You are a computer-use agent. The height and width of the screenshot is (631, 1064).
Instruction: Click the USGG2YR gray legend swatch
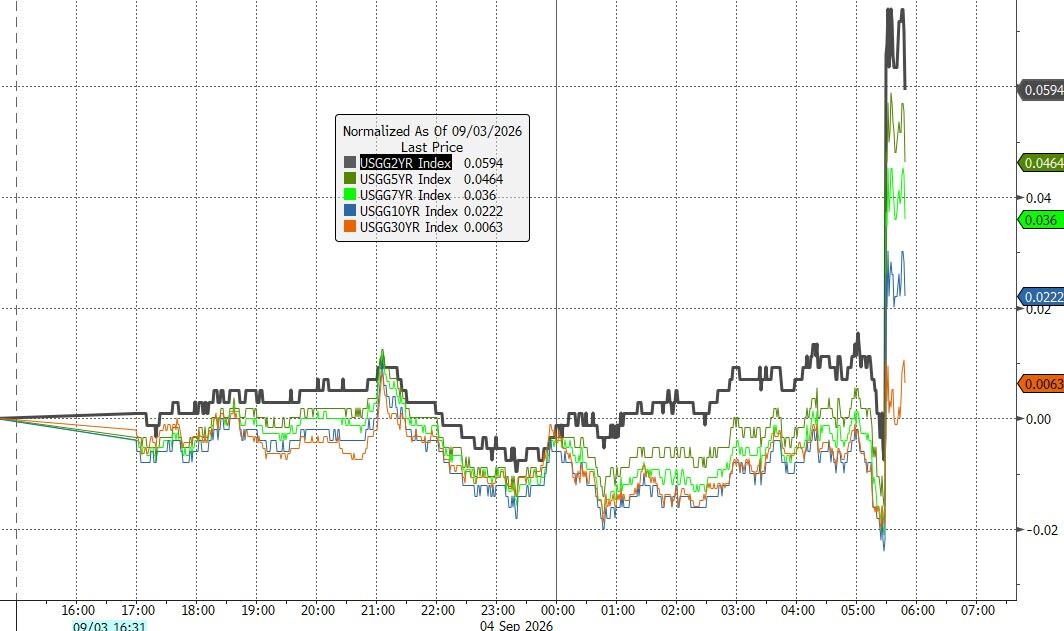[349, 163]
